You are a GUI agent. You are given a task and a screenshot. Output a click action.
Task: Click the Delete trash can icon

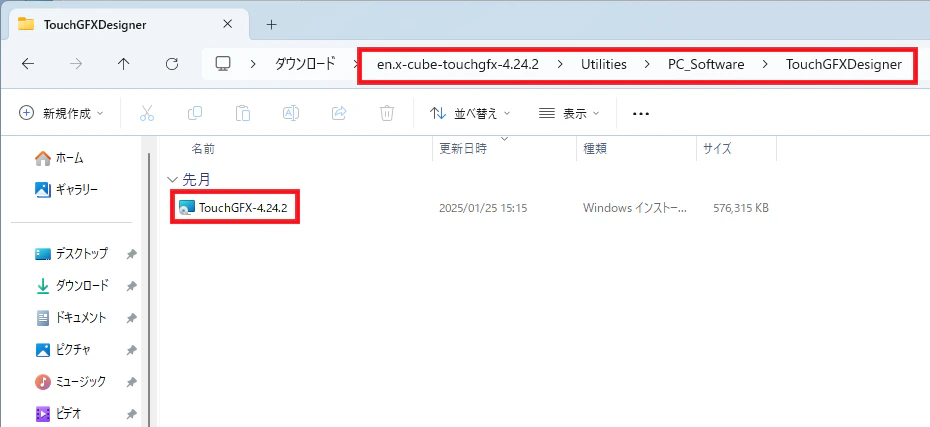[387, 113]
